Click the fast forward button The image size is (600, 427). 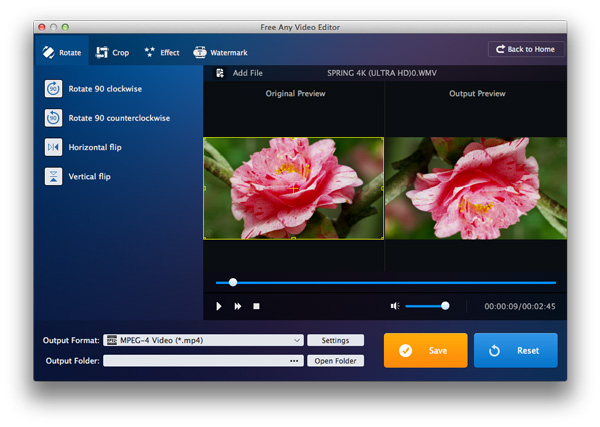238,306
